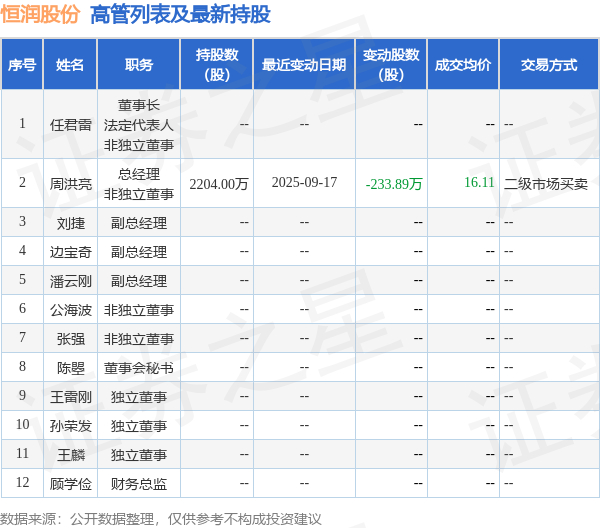The width and height of the screenshot is (600, 528).
Task: Select the 最近变动日期 column header
Action: [304, 65]
